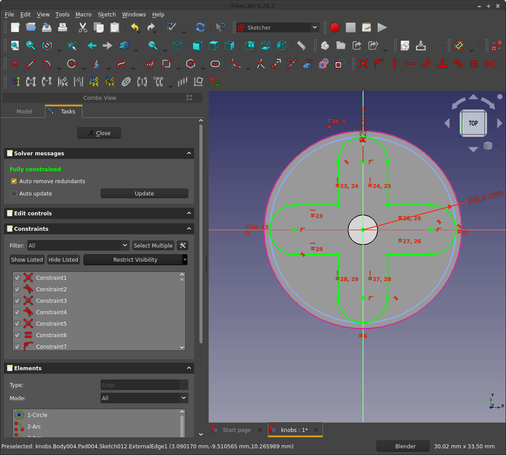Start macro recording with red button
This screenshot has width=506, height=455.
[335, 27]
